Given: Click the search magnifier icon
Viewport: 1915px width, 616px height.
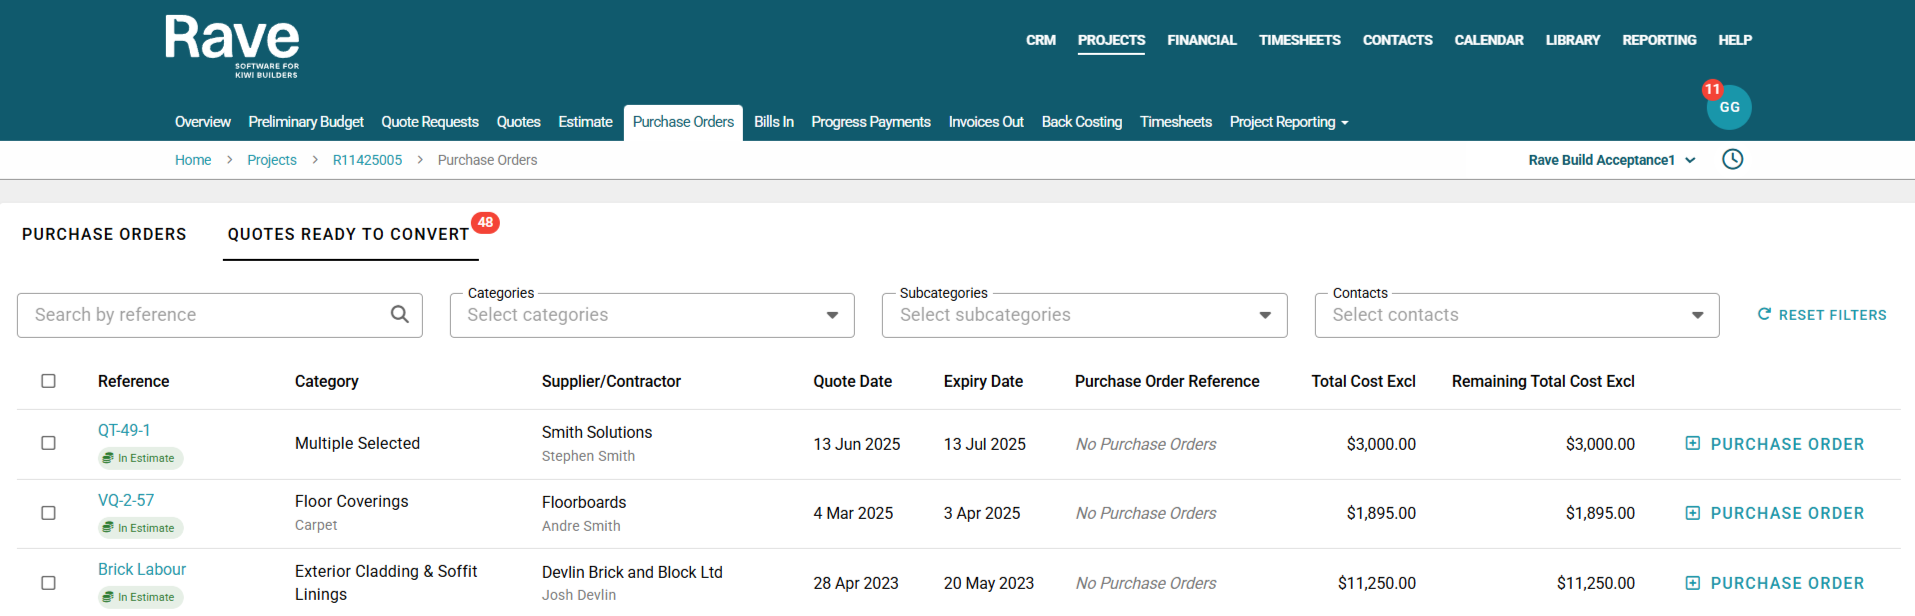Looking at the screenshot, I should pyautogui.click(x=400, y=315).
